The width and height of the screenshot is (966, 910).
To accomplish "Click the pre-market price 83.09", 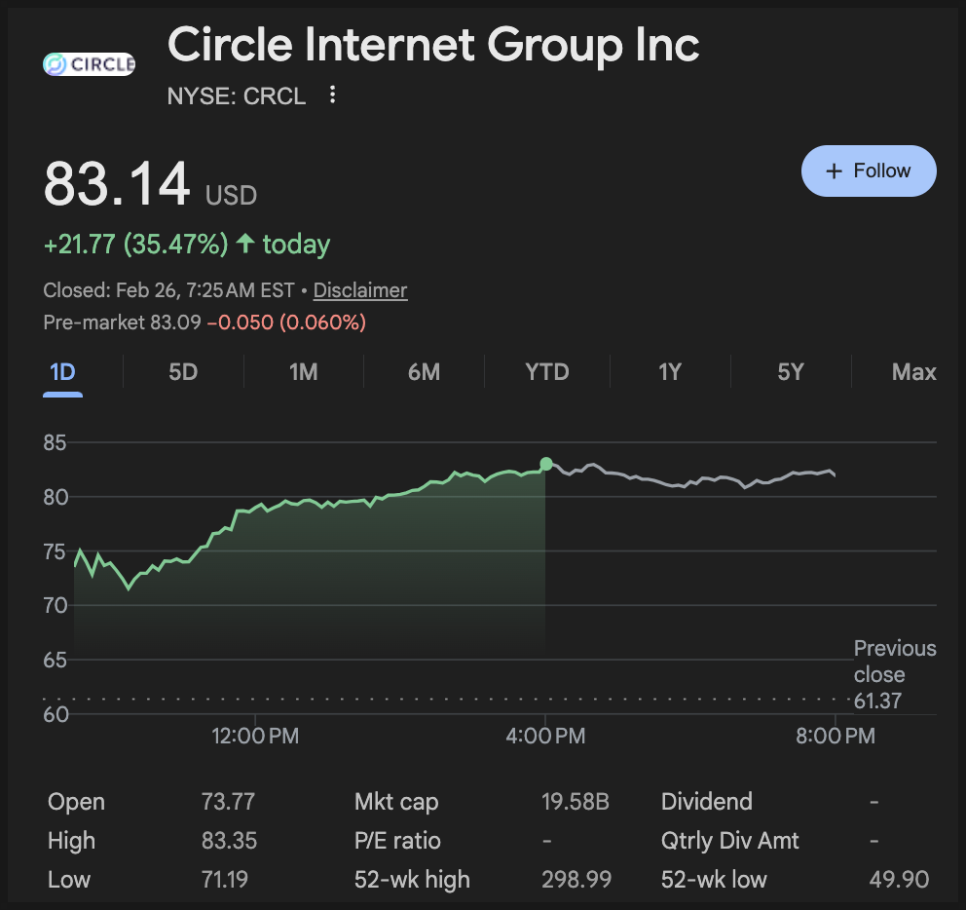I will click(176, 323).
